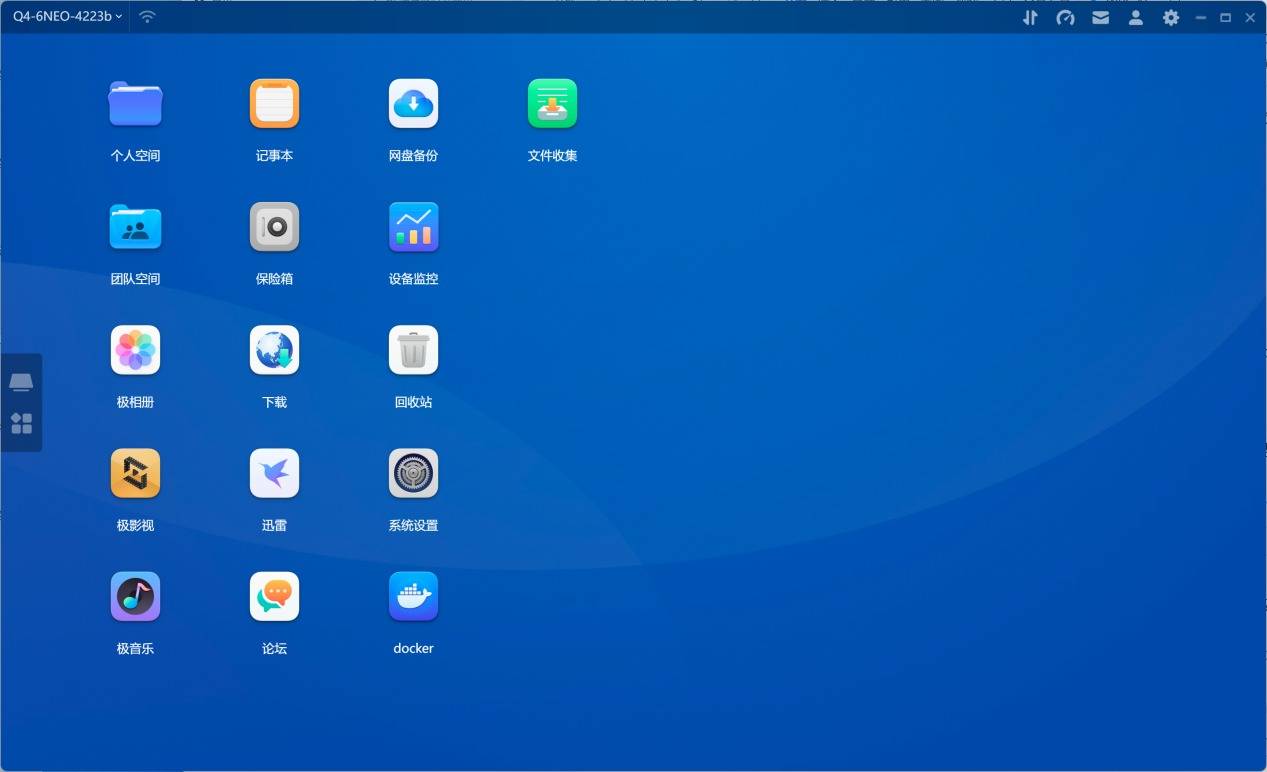Open the 下载 download app
The height and width of the screenshot is (772, 1267).
click(x=274, y=350)
